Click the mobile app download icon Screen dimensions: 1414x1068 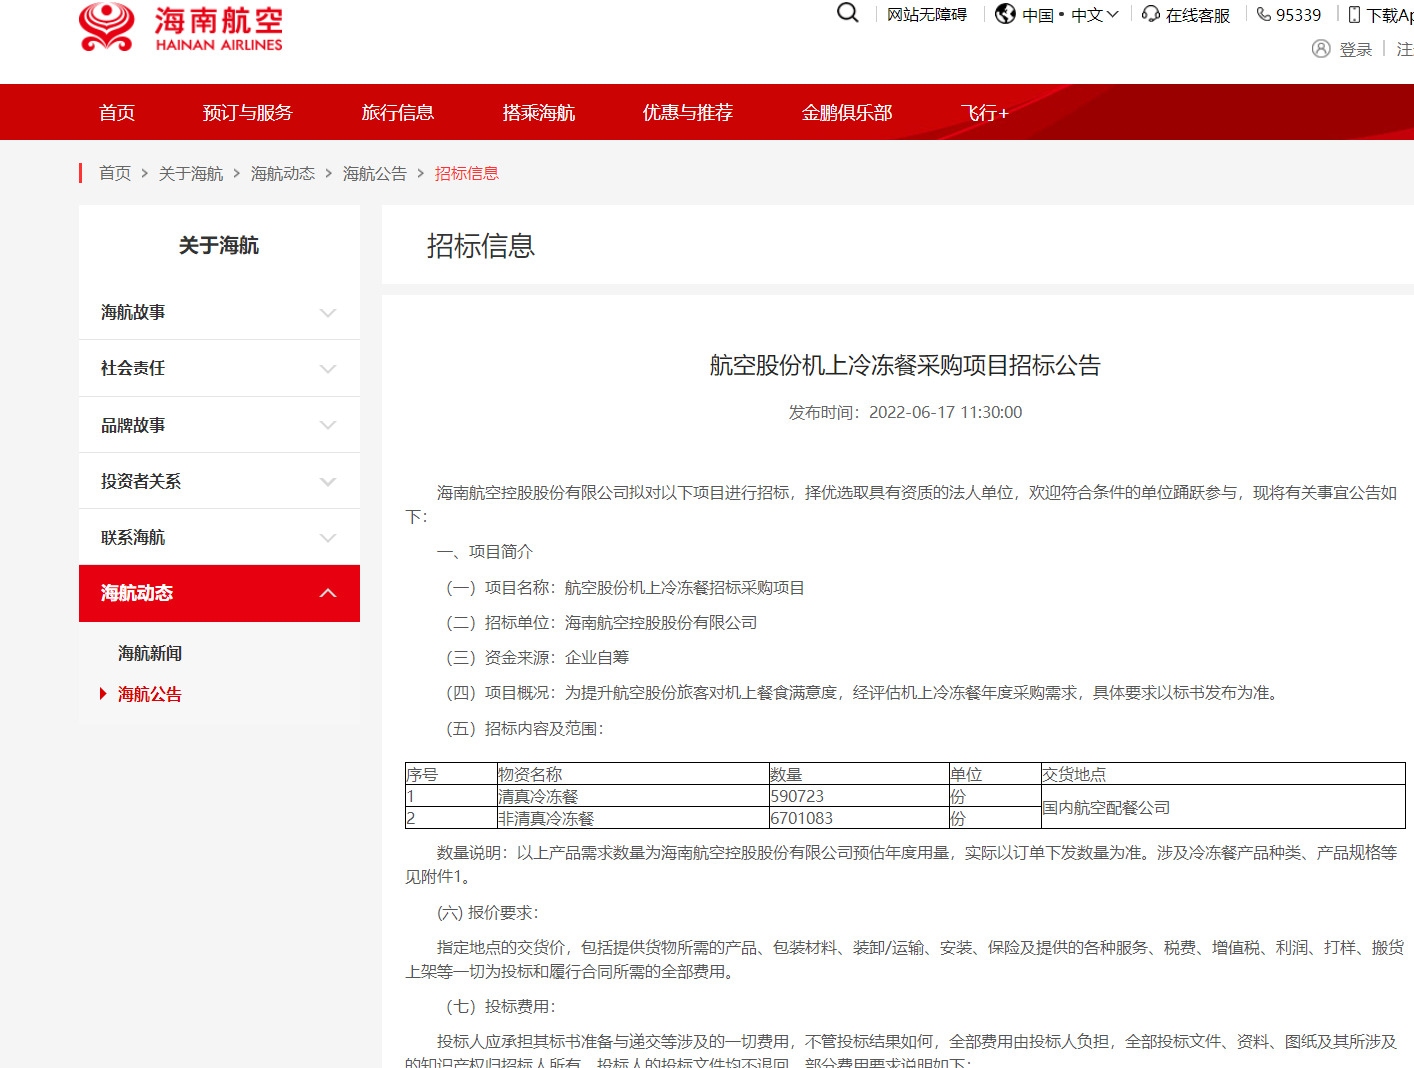coord(1354,14)
